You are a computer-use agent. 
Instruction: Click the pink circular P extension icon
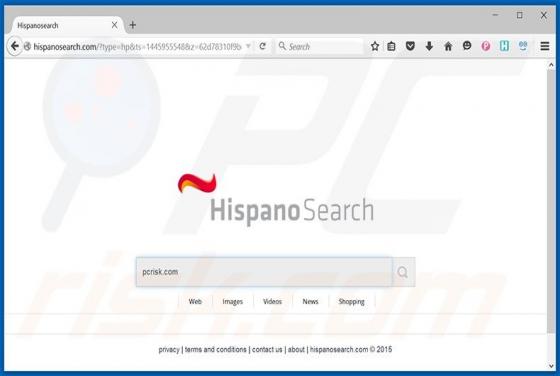tap(486, 46)
